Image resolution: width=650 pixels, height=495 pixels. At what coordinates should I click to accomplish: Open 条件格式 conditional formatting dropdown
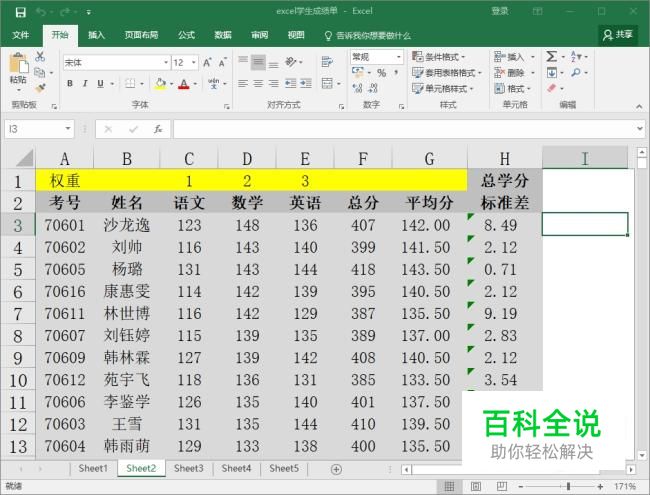pos(439,57)
